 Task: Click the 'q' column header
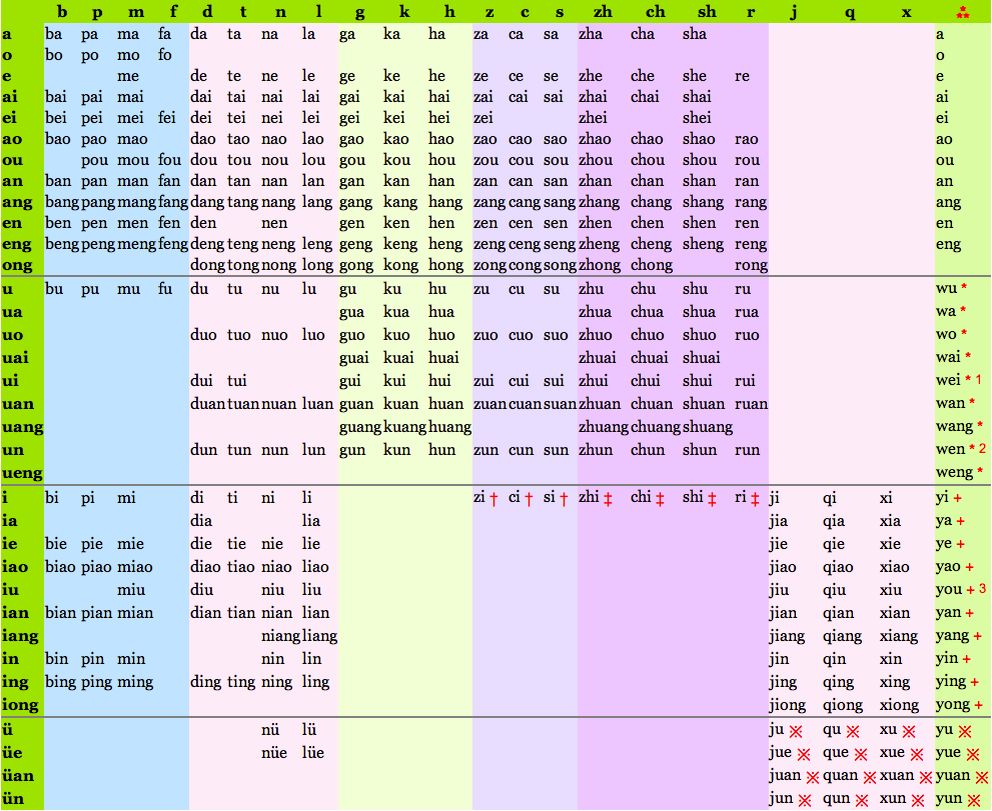click(x=850, y=13)
